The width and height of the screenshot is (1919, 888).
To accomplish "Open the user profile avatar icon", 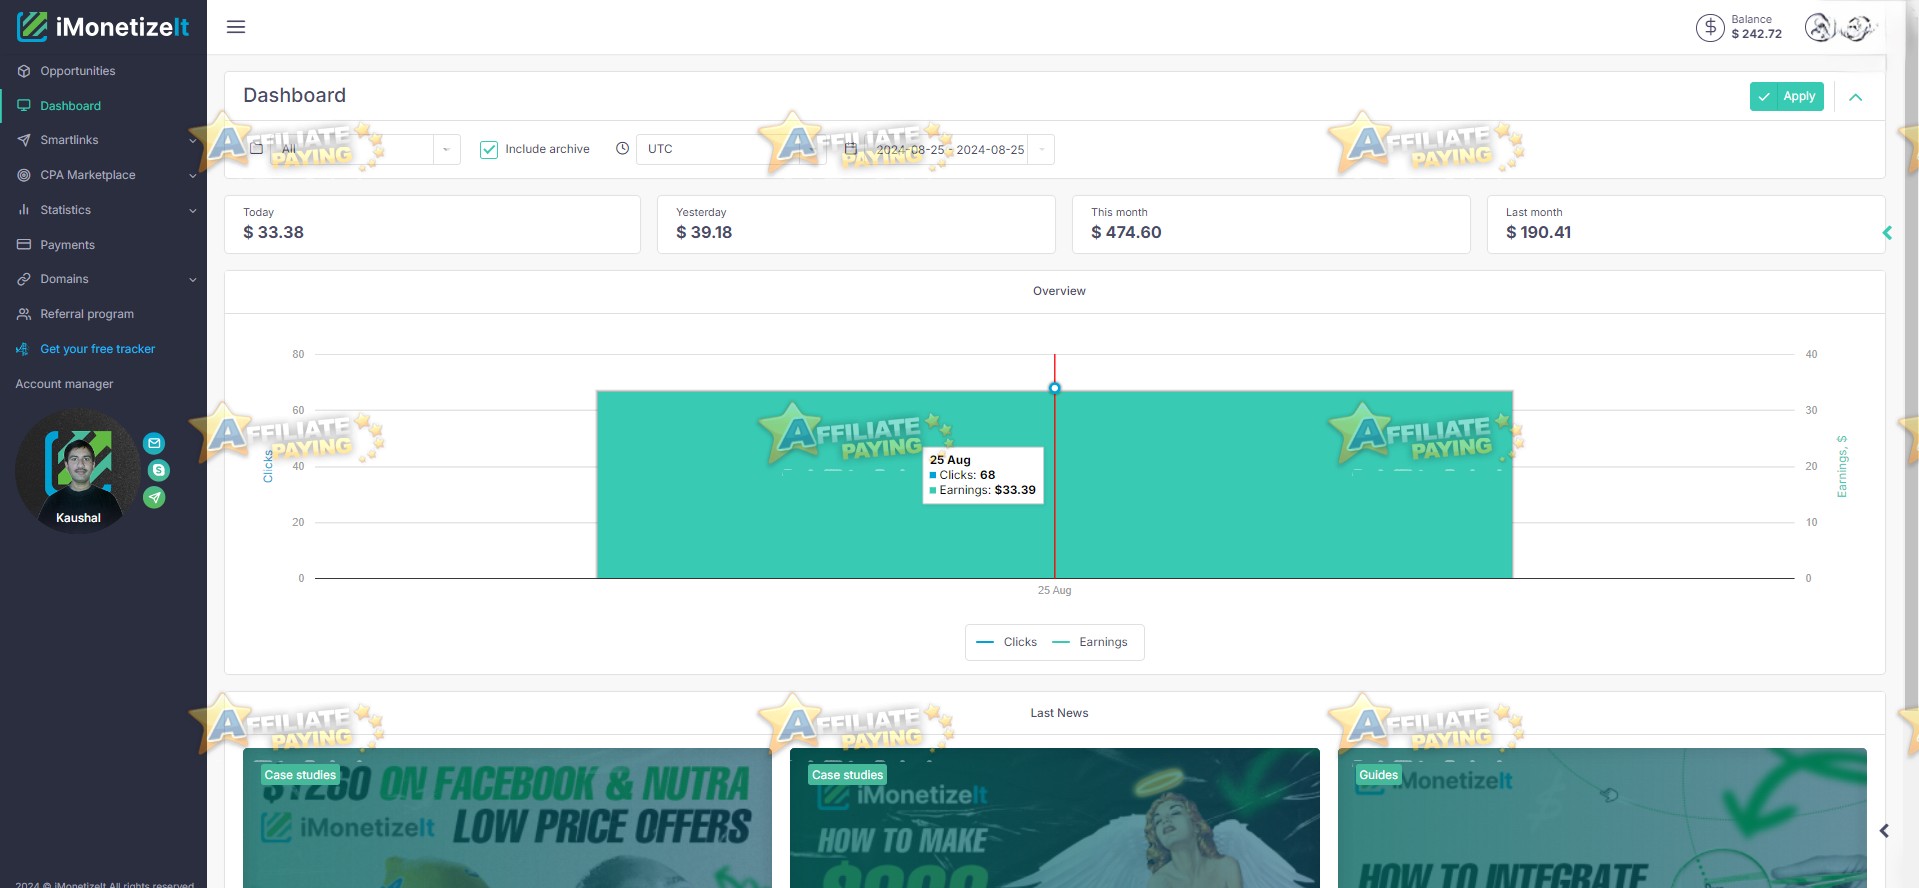I will point(1819,27).
